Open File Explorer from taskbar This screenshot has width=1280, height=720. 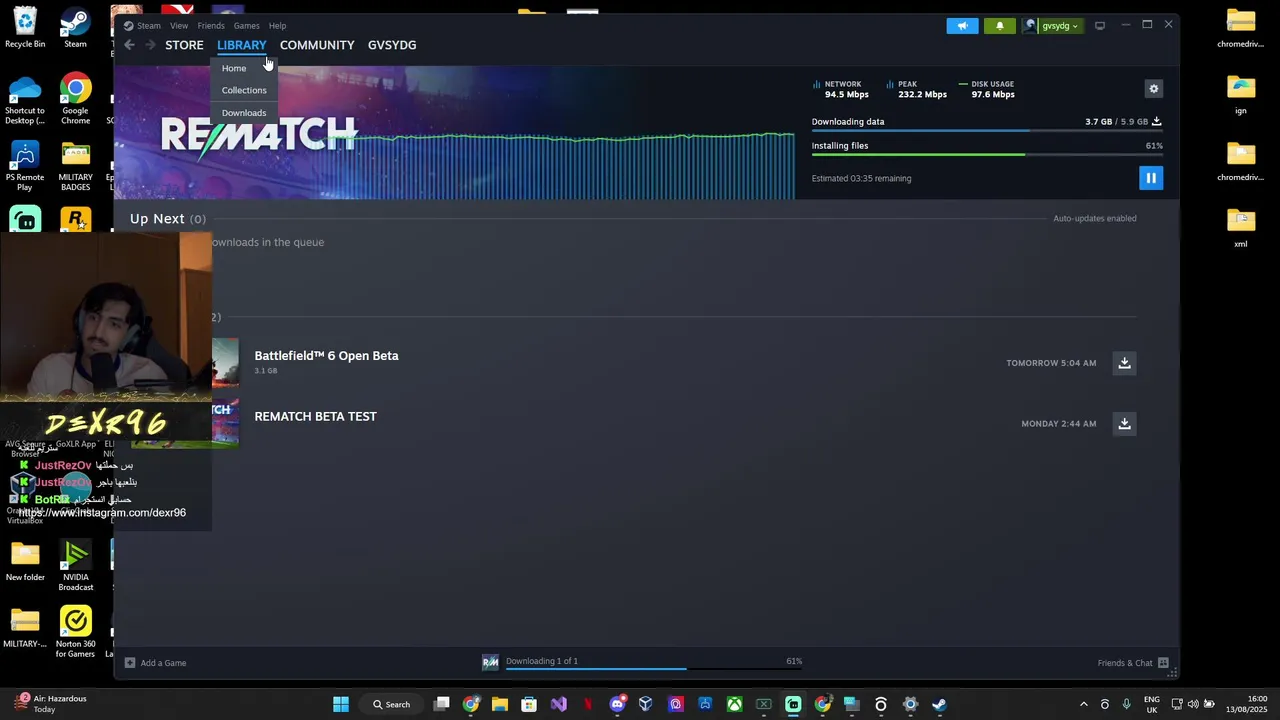coord(500,704)
